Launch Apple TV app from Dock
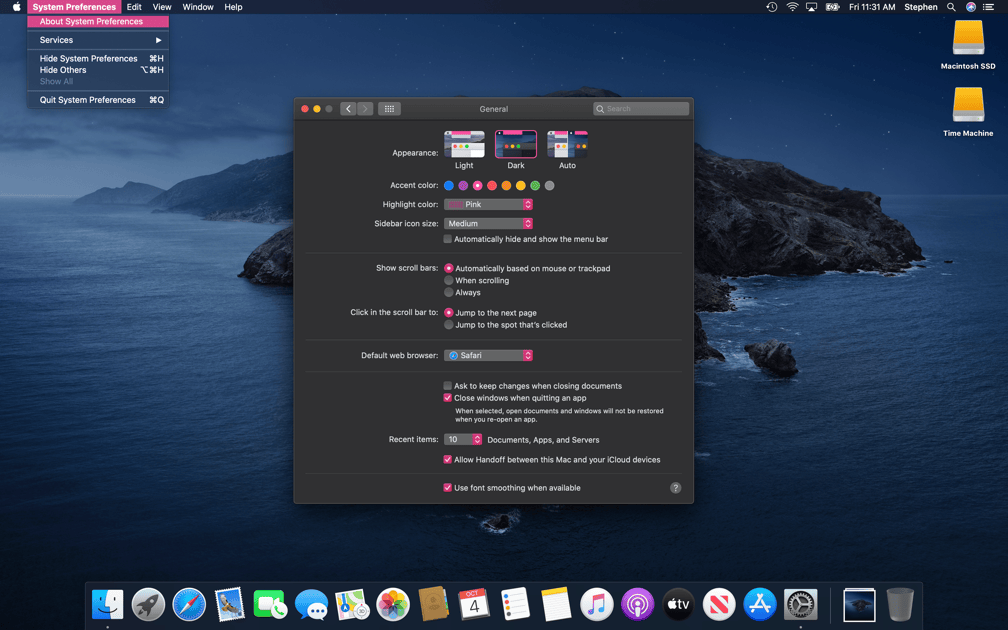This screenshot has width=1008, height=630. click(678, 604)
